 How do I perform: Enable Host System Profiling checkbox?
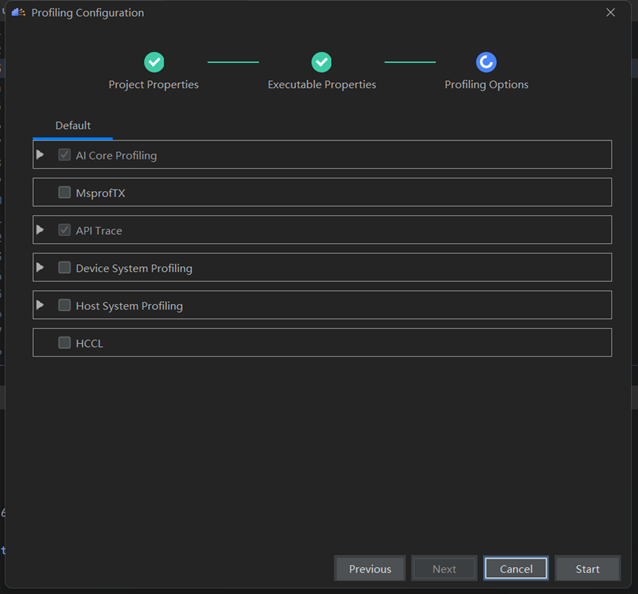click(x=65, y=305)
